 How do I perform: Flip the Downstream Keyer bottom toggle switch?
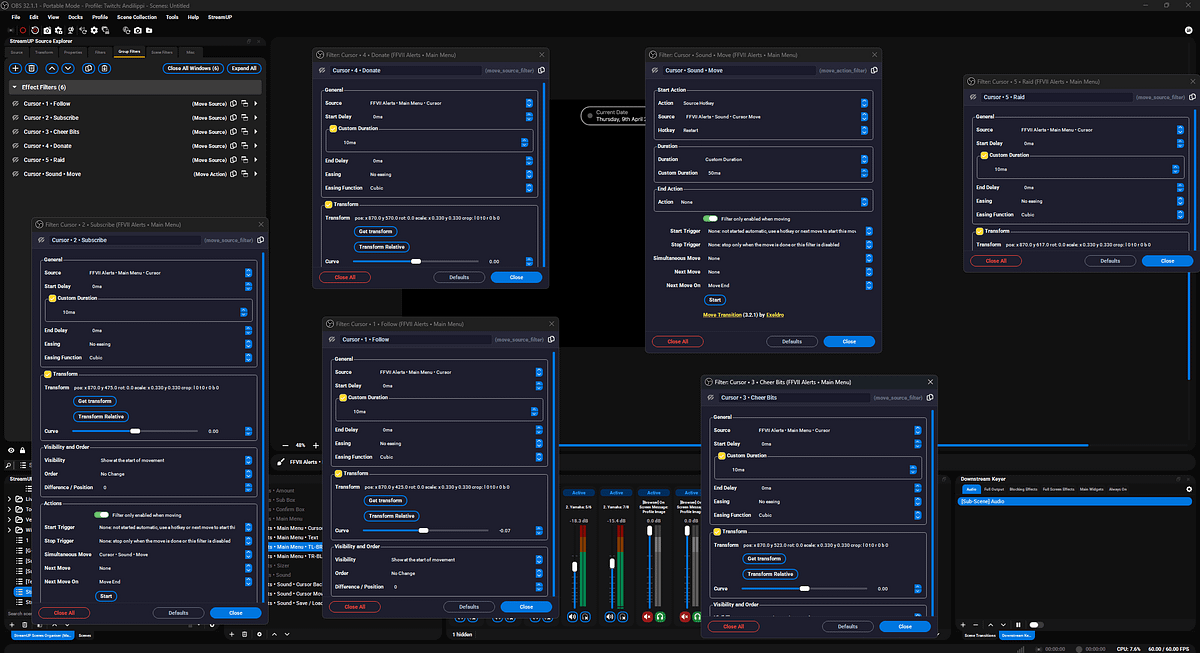1036,625
